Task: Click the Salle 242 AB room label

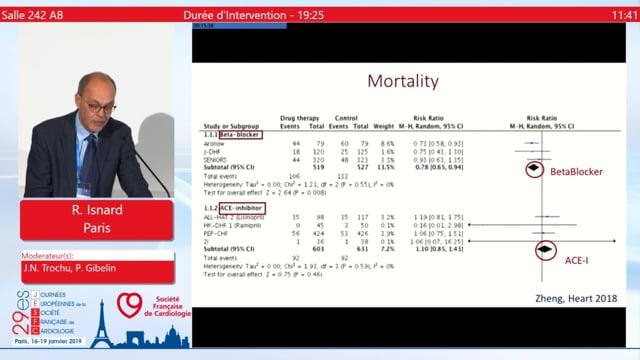Action: click(x=32, y=15)
